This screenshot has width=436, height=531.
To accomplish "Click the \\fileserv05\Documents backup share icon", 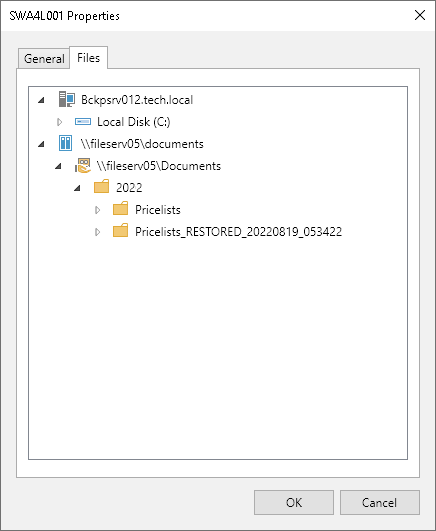I will point(83,166).
